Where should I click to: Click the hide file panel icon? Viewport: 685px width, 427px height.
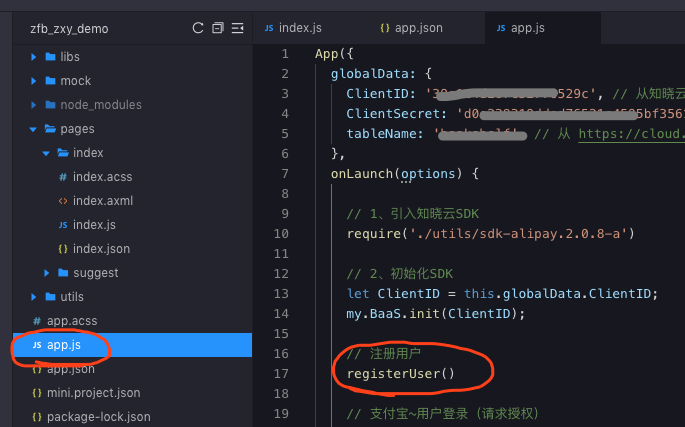click(237, 28)
